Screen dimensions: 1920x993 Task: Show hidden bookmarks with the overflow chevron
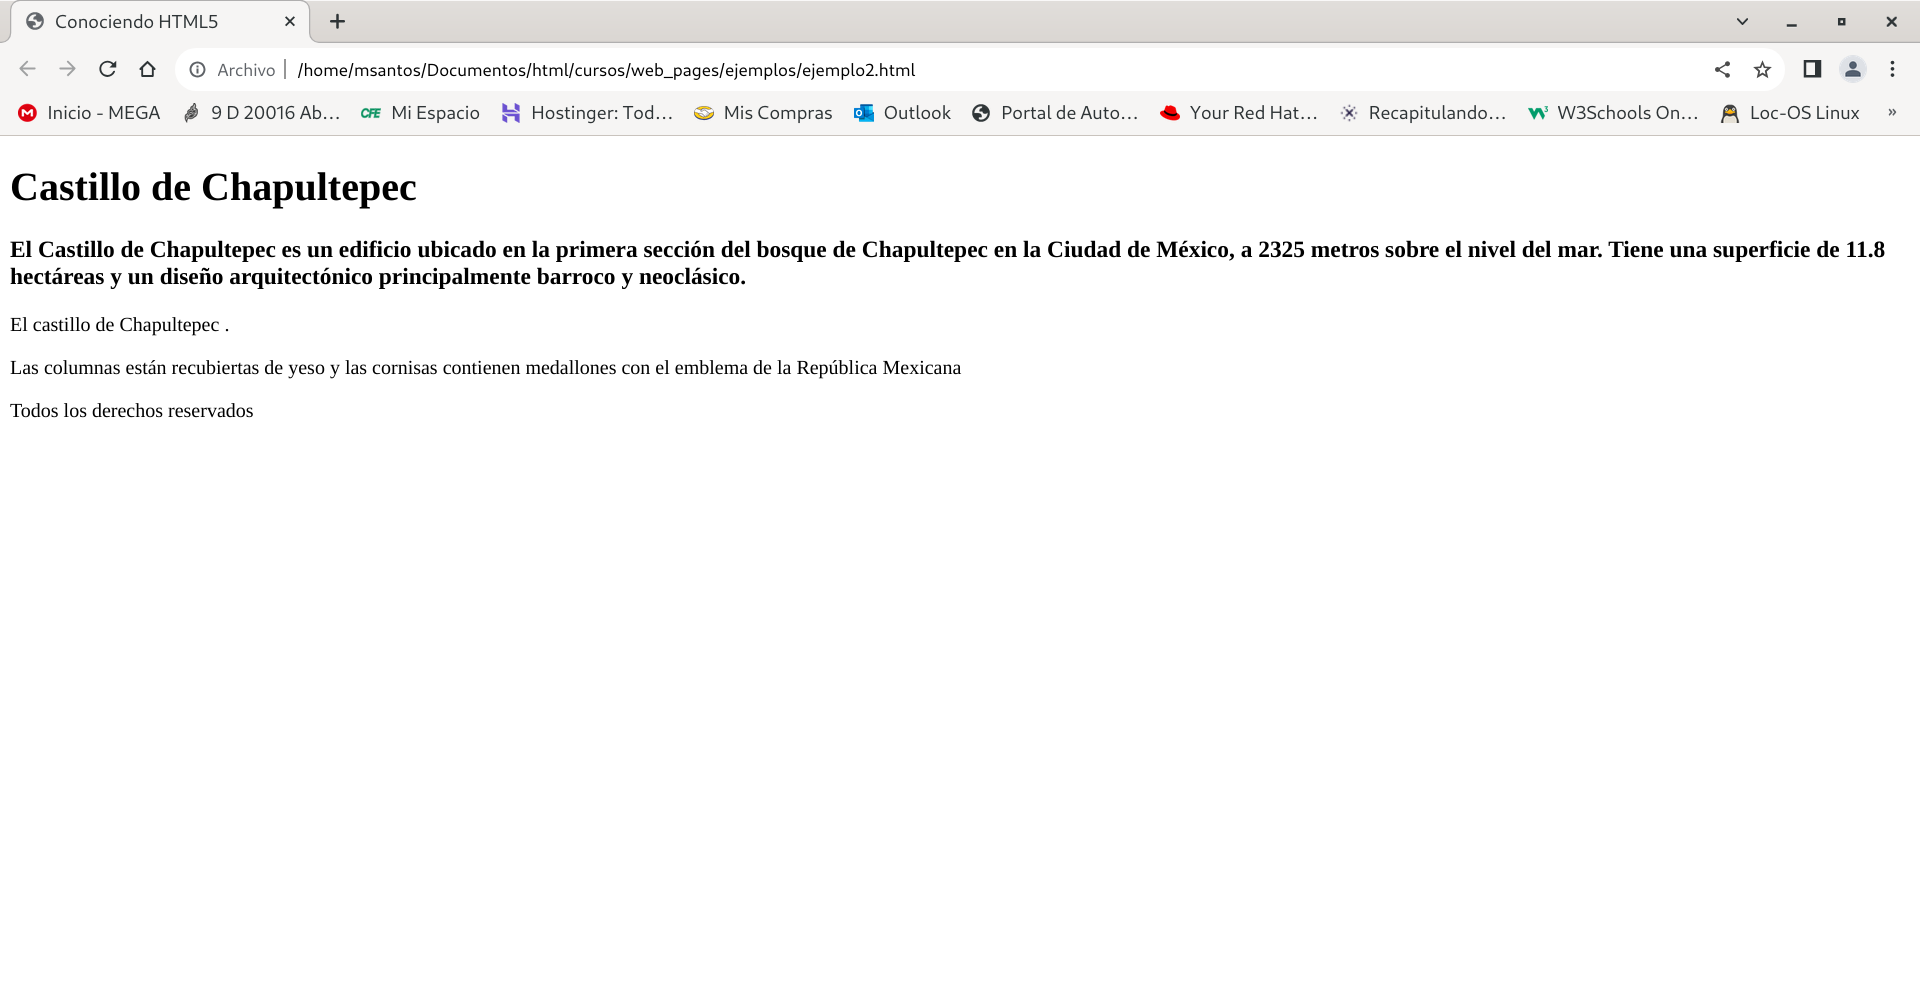pos(1891,113)
